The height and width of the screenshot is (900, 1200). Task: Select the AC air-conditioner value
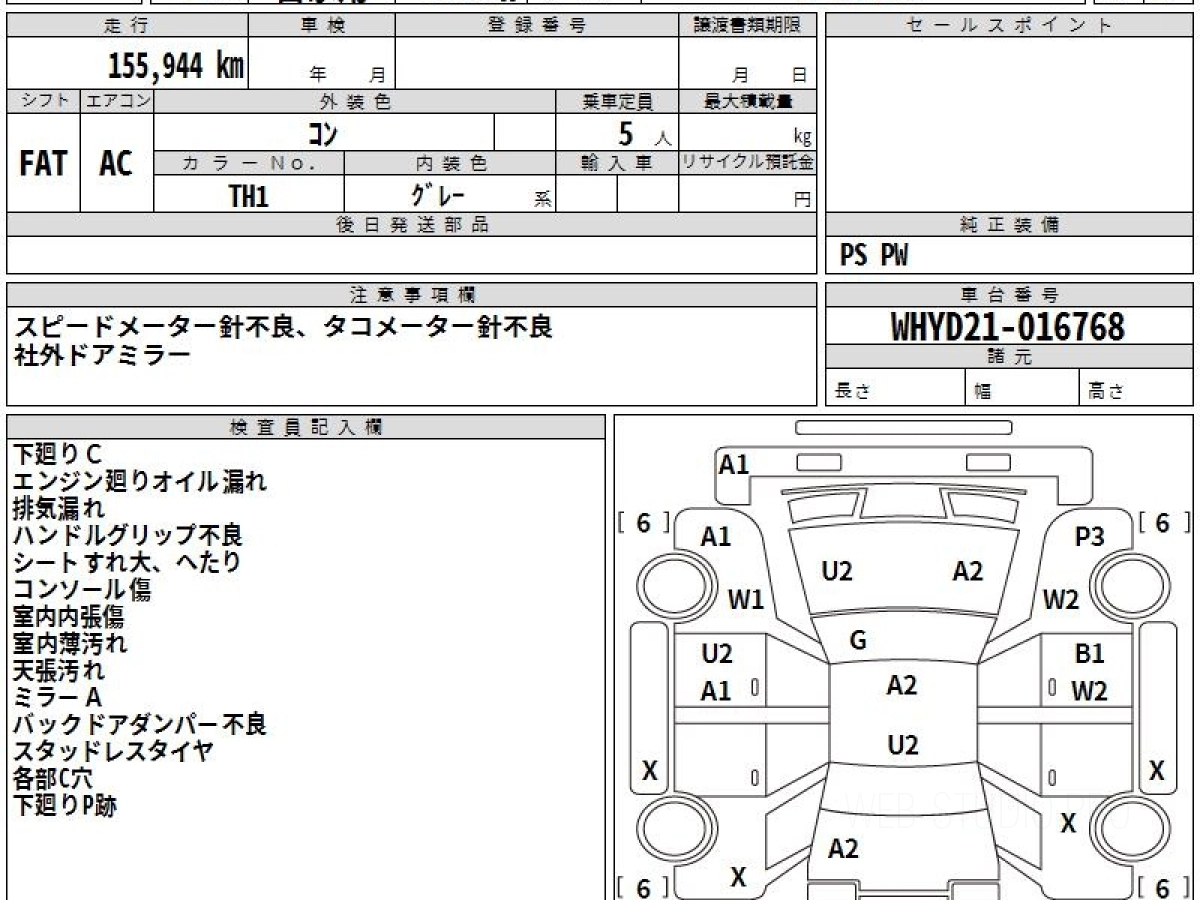(x=116, y=164)
